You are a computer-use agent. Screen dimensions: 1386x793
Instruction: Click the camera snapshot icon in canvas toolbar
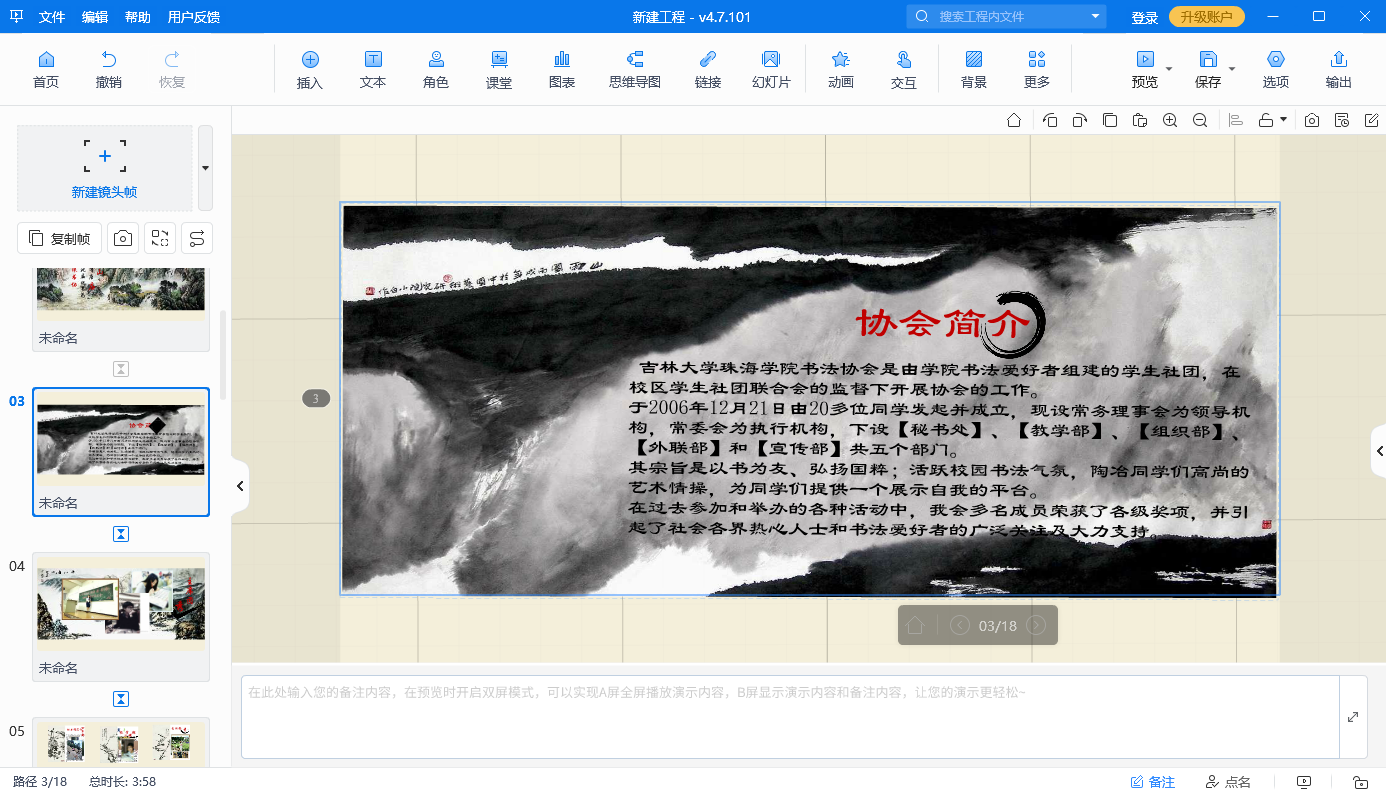1312,120
